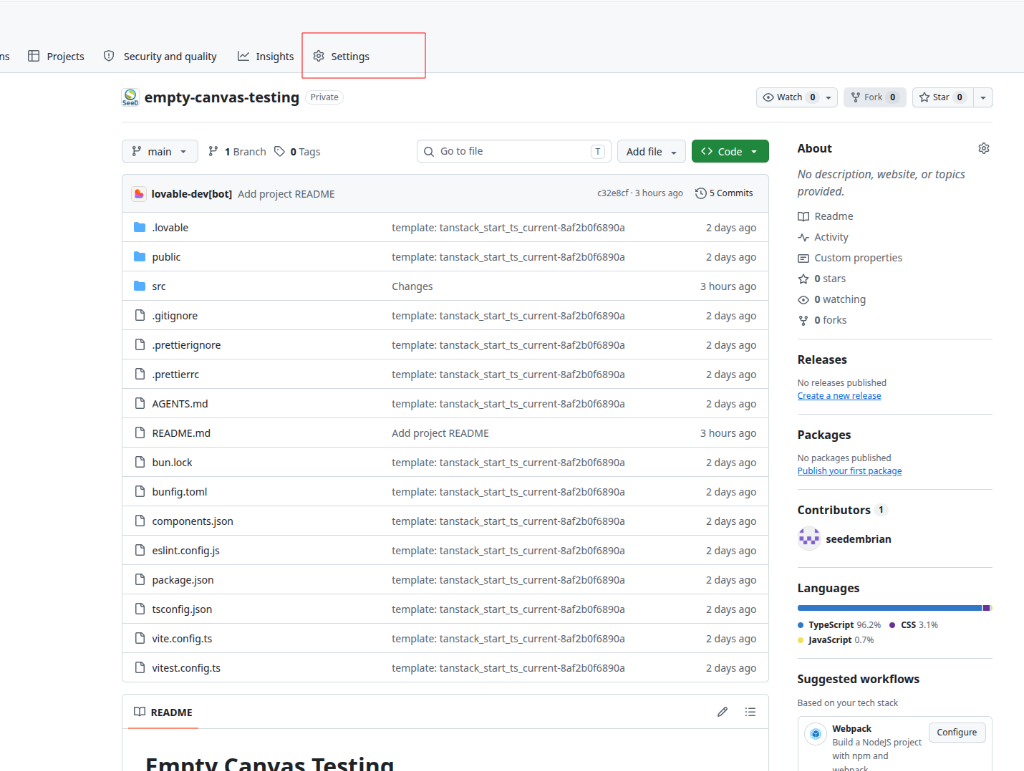Open the green Code dropdown button
Image resolution: width=1024 pixels, height=771 pixels.
(x=730, y=151)
